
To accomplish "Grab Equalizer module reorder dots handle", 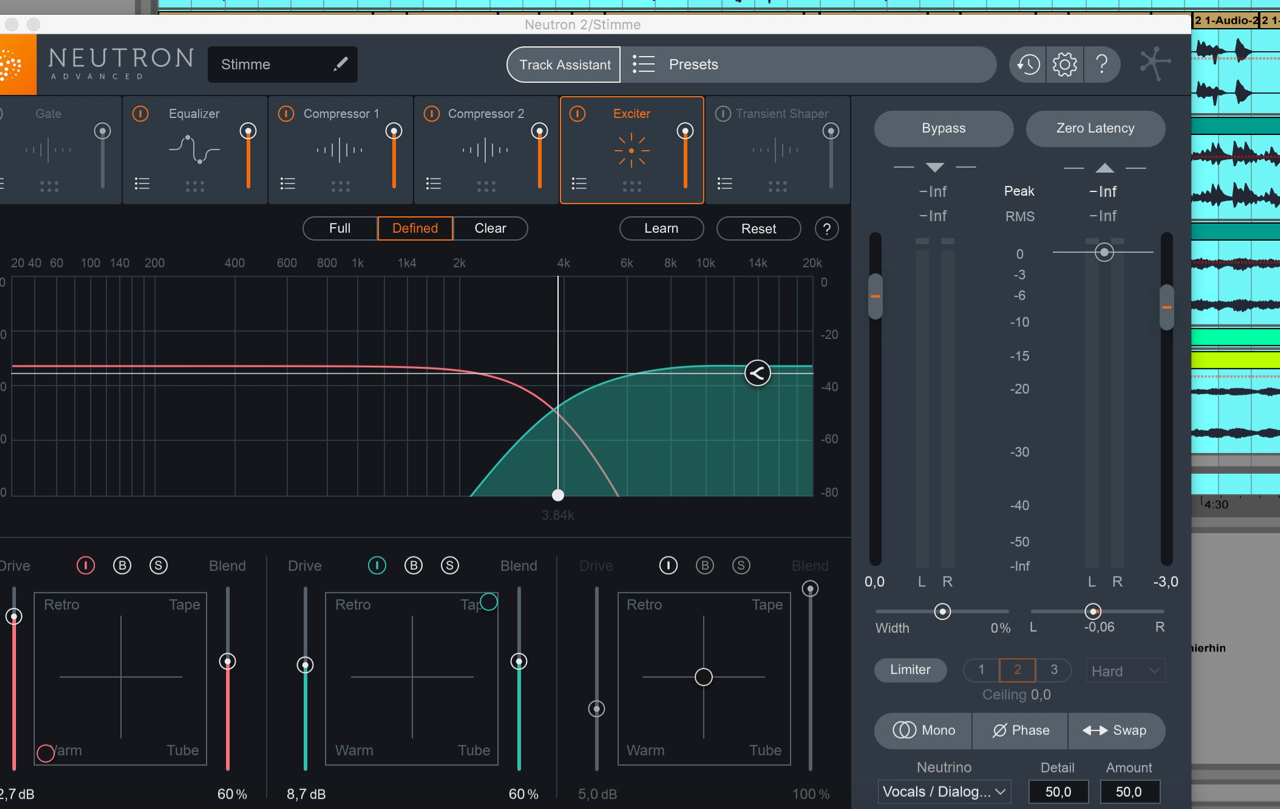I will (x=195, y=186).
